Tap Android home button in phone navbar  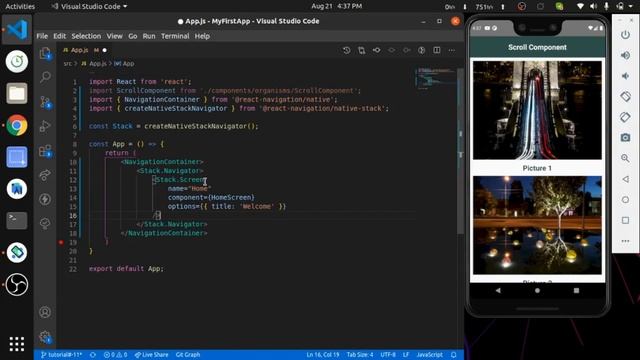[x=537, y=291]
